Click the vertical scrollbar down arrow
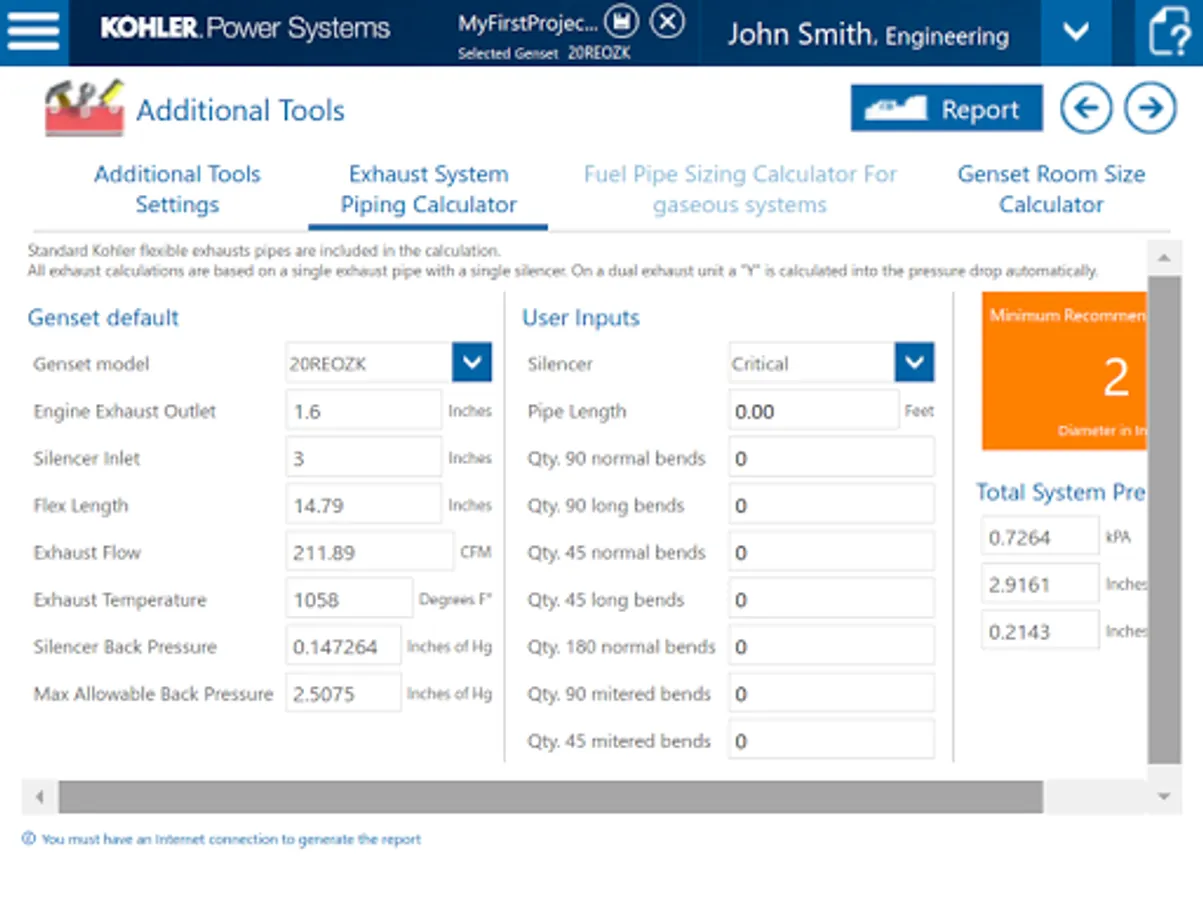The image size is (1203, 900). [1163, 797]
